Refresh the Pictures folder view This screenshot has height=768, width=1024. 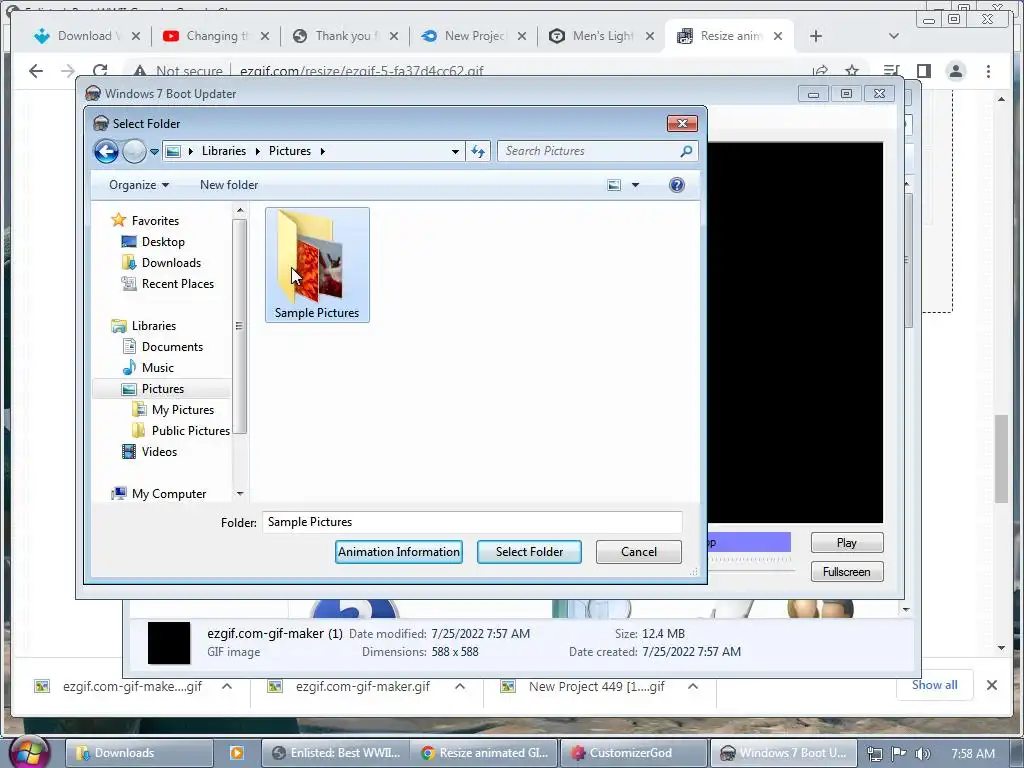coord(479,152)
